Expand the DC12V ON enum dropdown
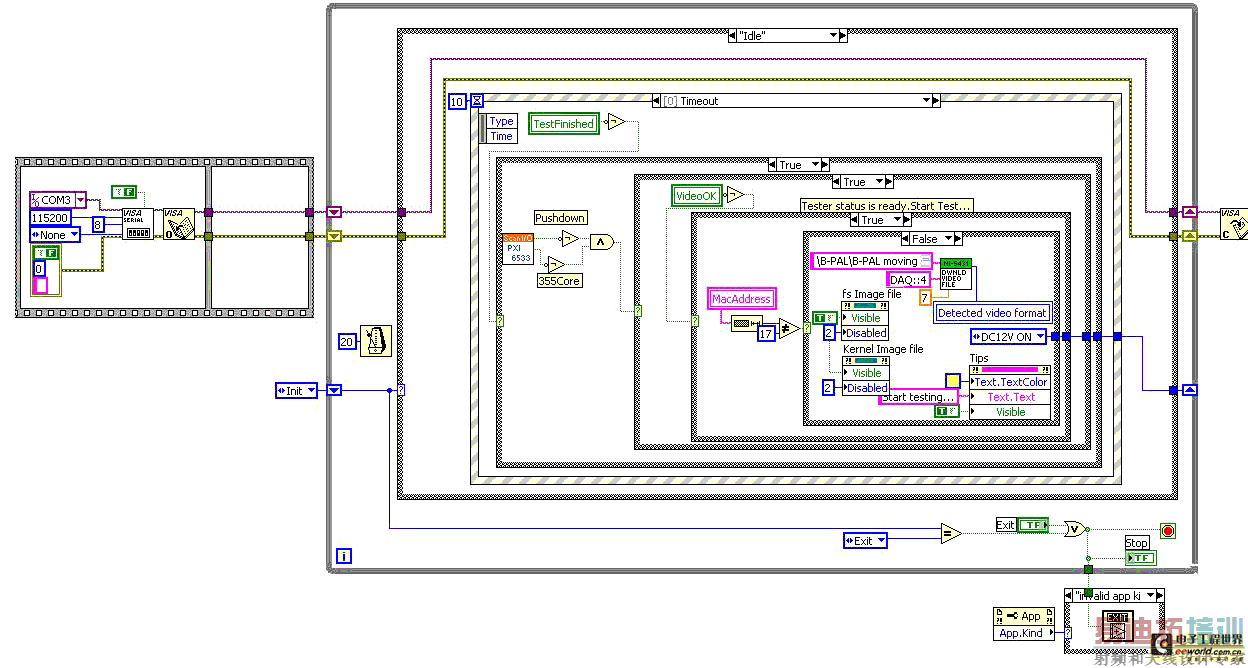Screen dimensions: 1248x668 click(x=1010, y=336)
